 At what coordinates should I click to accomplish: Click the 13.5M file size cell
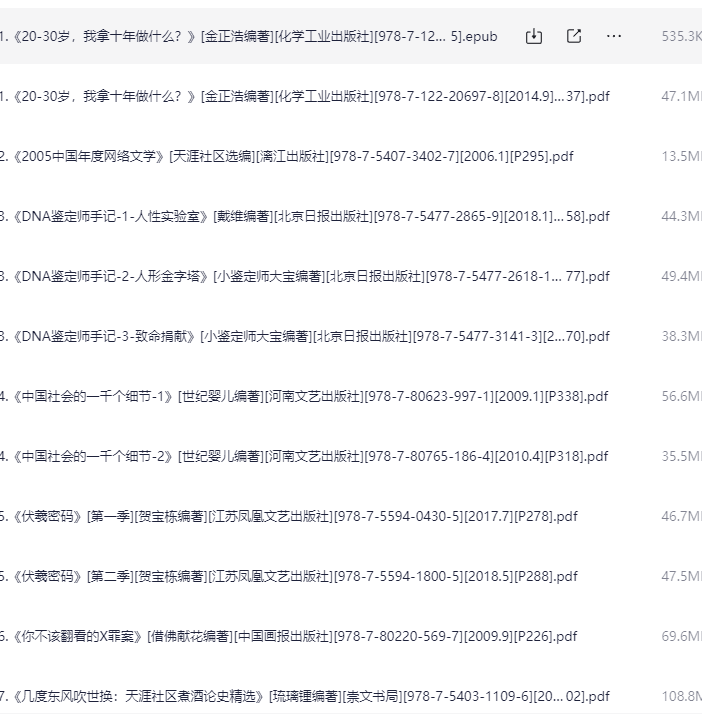[x=681, y=156]
